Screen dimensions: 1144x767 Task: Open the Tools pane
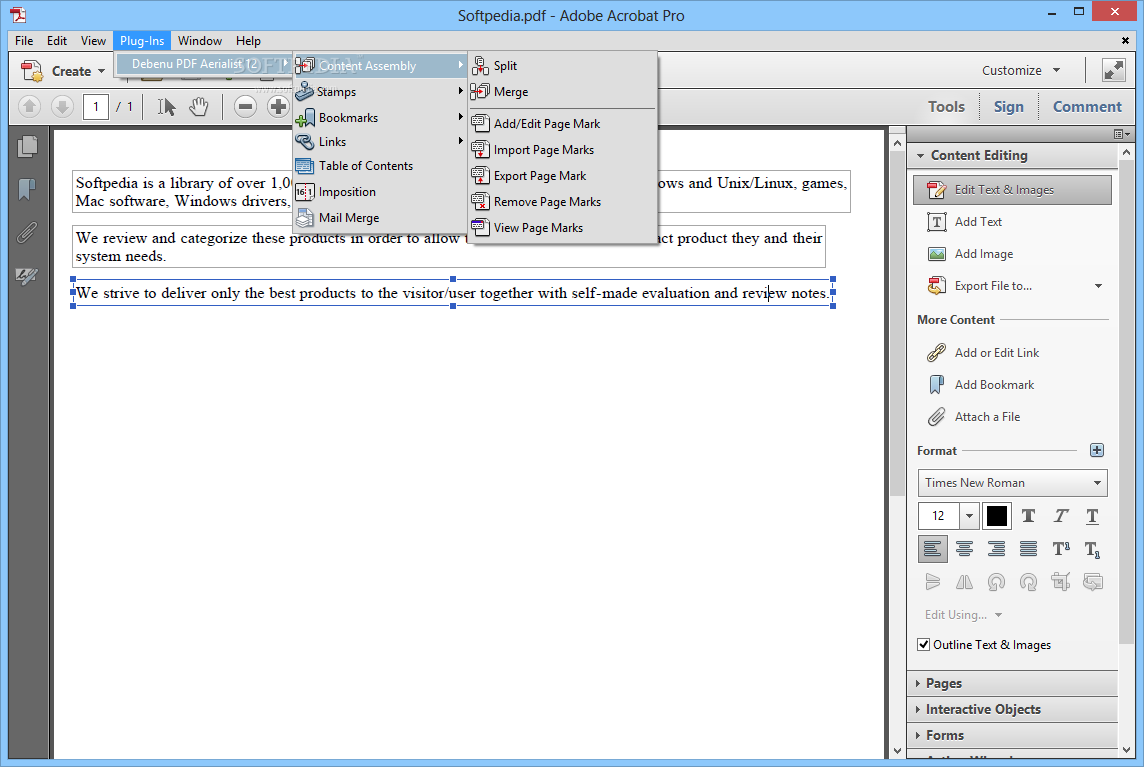[x=946, y=107]
